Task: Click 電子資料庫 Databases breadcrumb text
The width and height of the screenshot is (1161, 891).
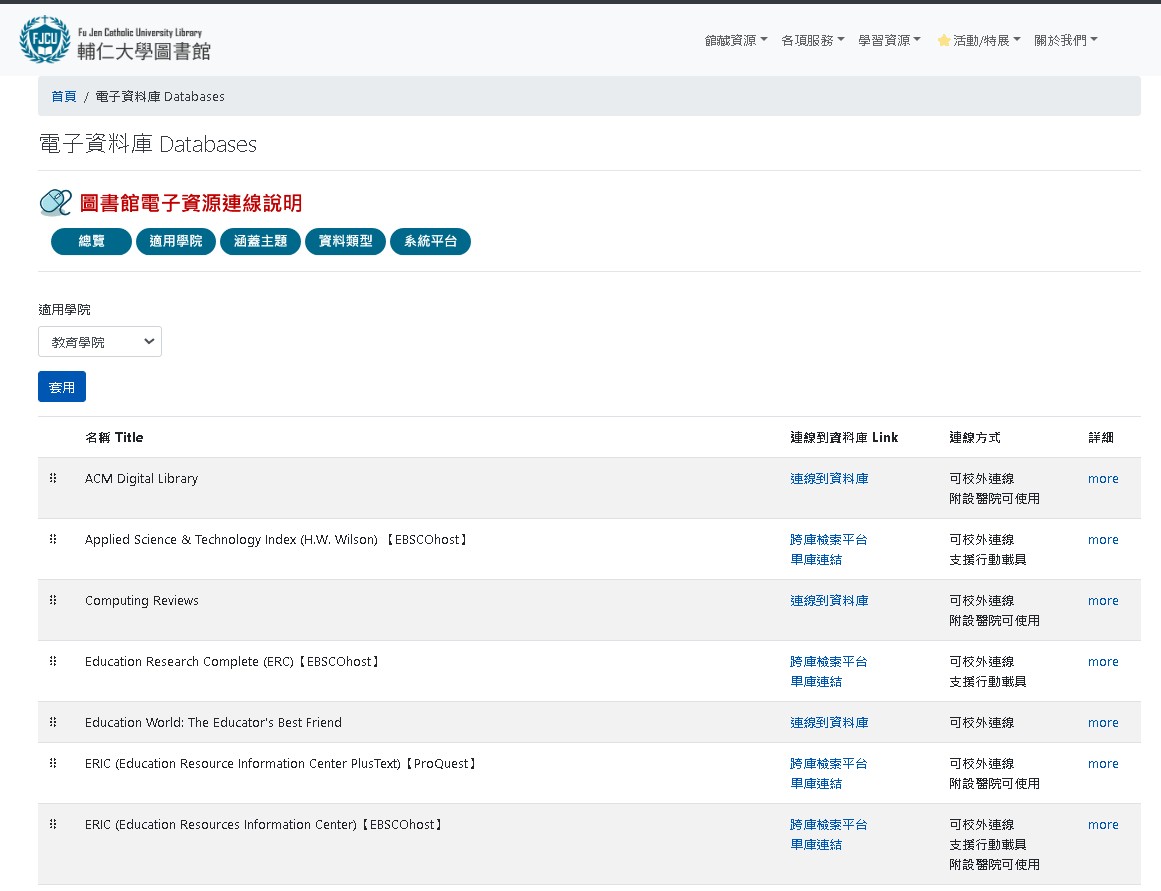Action: 160,96
